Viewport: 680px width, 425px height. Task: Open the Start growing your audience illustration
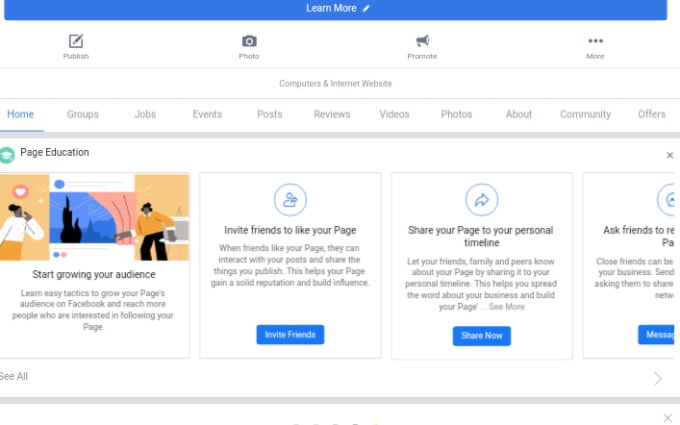pyautogui.click(x=94, y=217)
